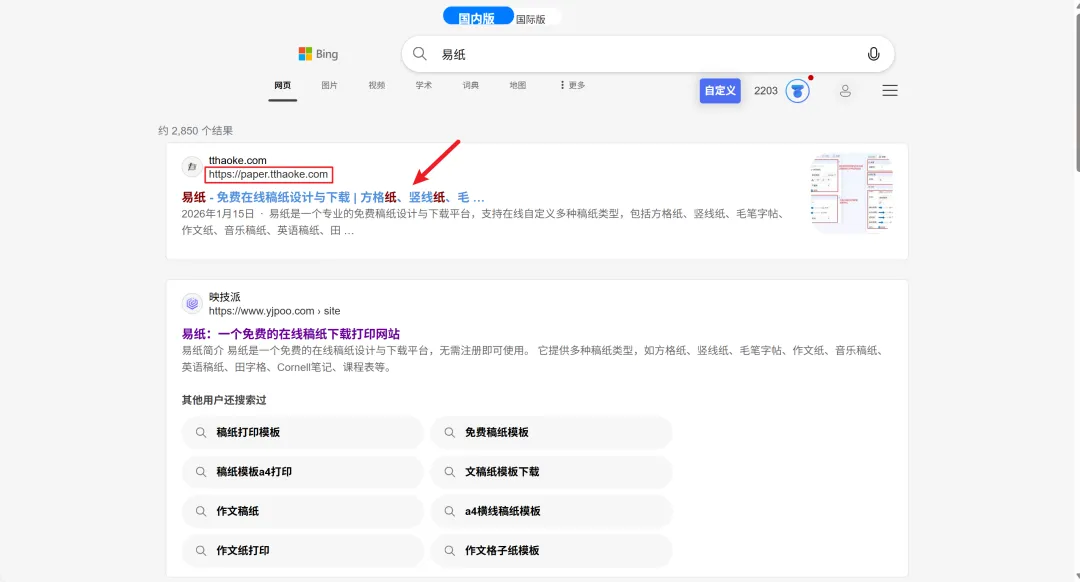Switch to the 图片 tab
The image size is (1080, 582).
click(329, 85)
